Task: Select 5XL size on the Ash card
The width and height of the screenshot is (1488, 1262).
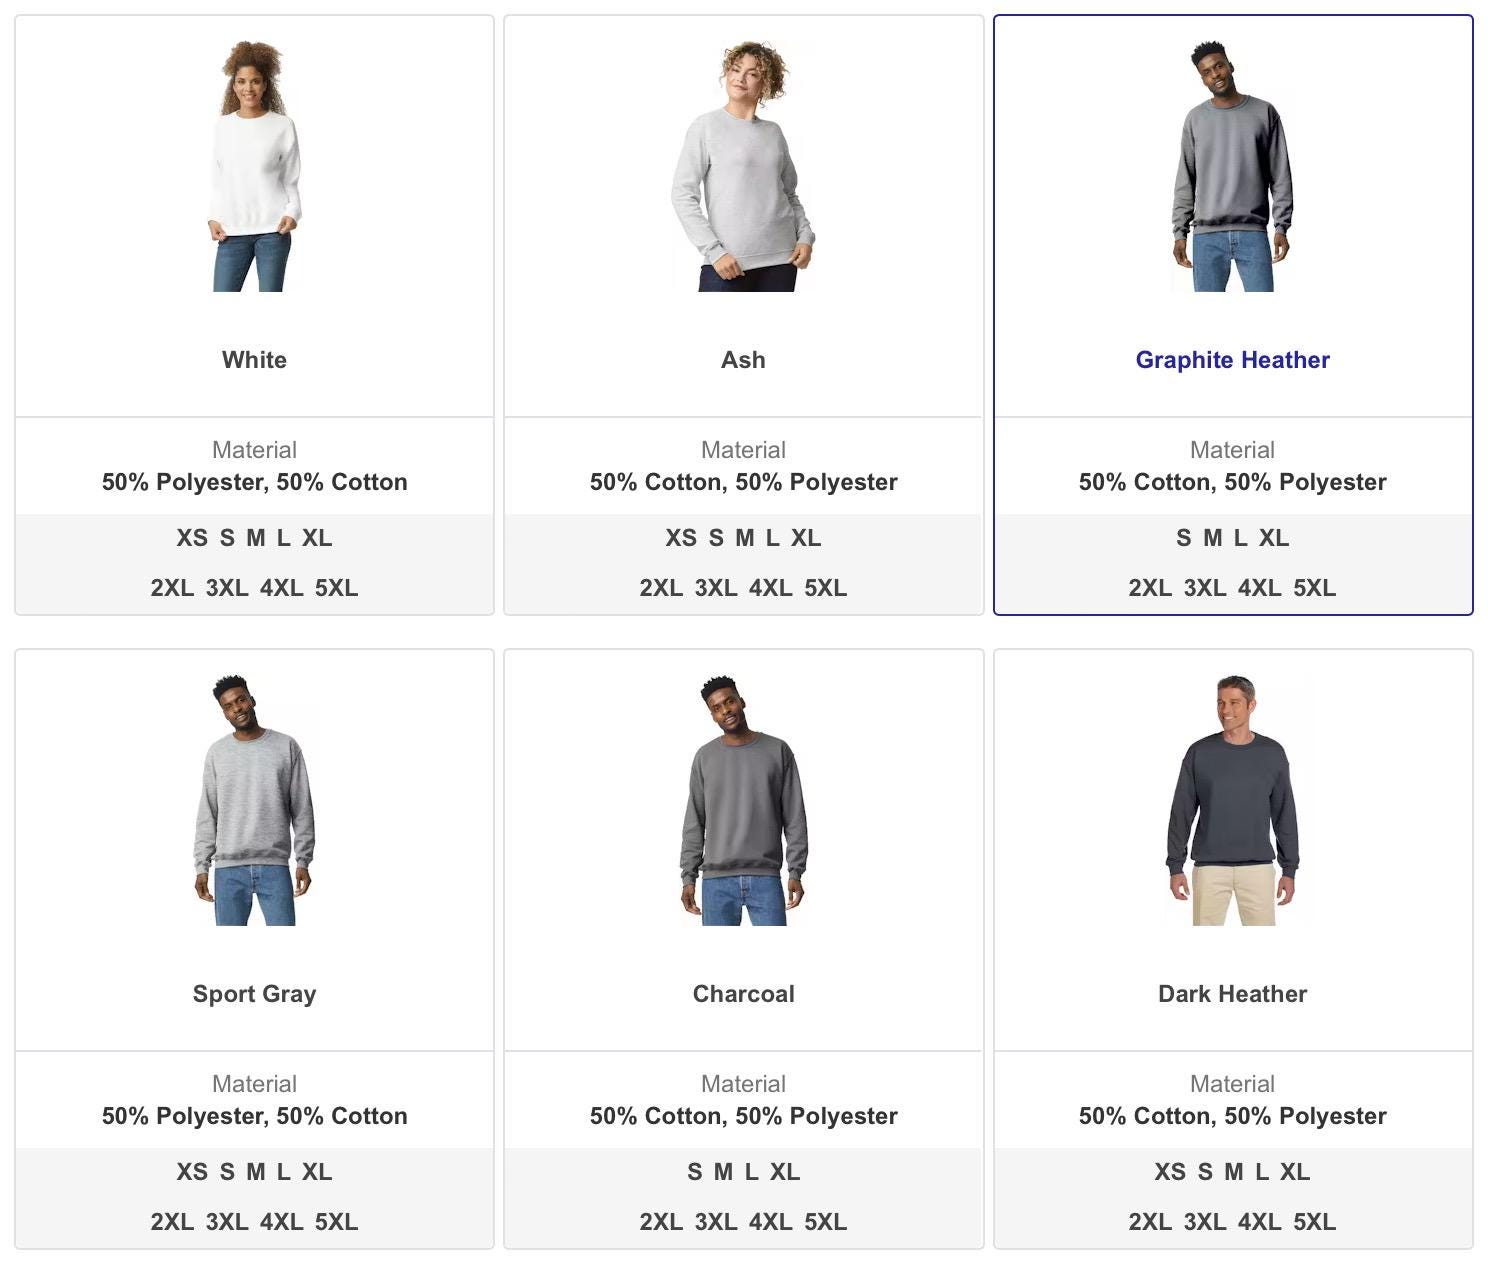Action: click(x=825, y=588)
